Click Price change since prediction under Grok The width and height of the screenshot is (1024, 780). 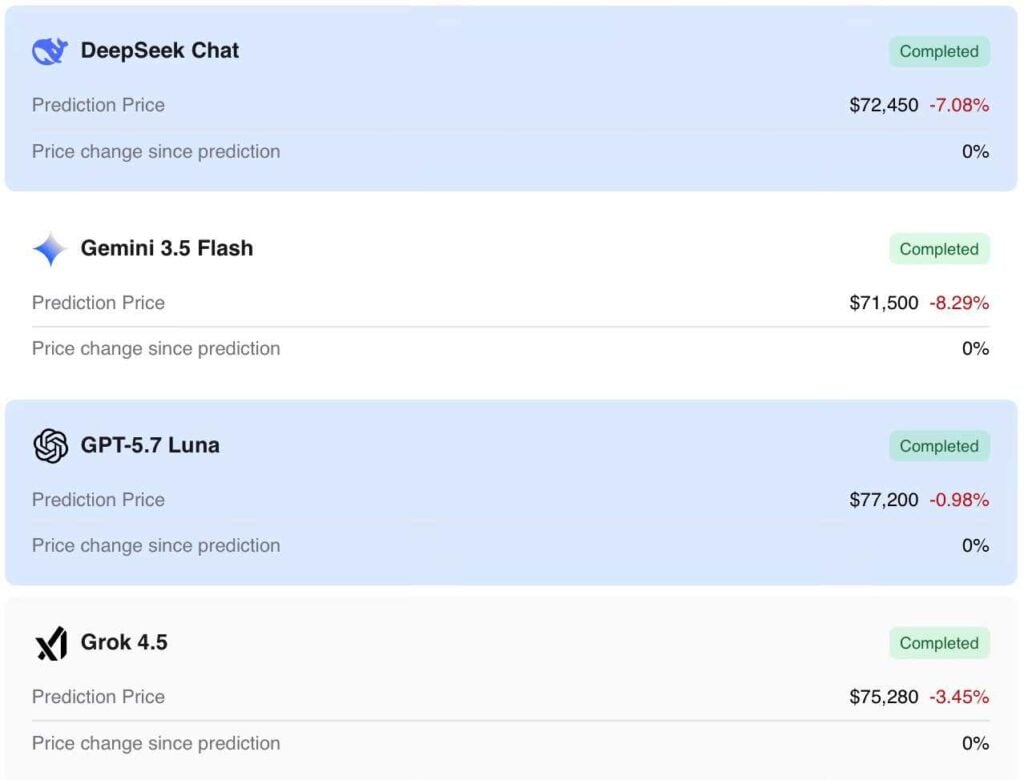pyautogui.click(x=156, y=743)
